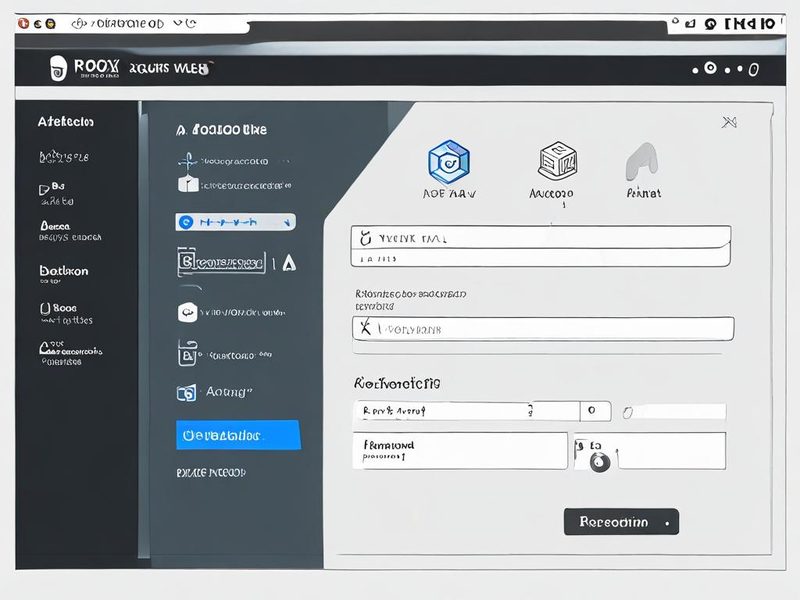Click the white speech bubble icon

(x=187, y=312)
